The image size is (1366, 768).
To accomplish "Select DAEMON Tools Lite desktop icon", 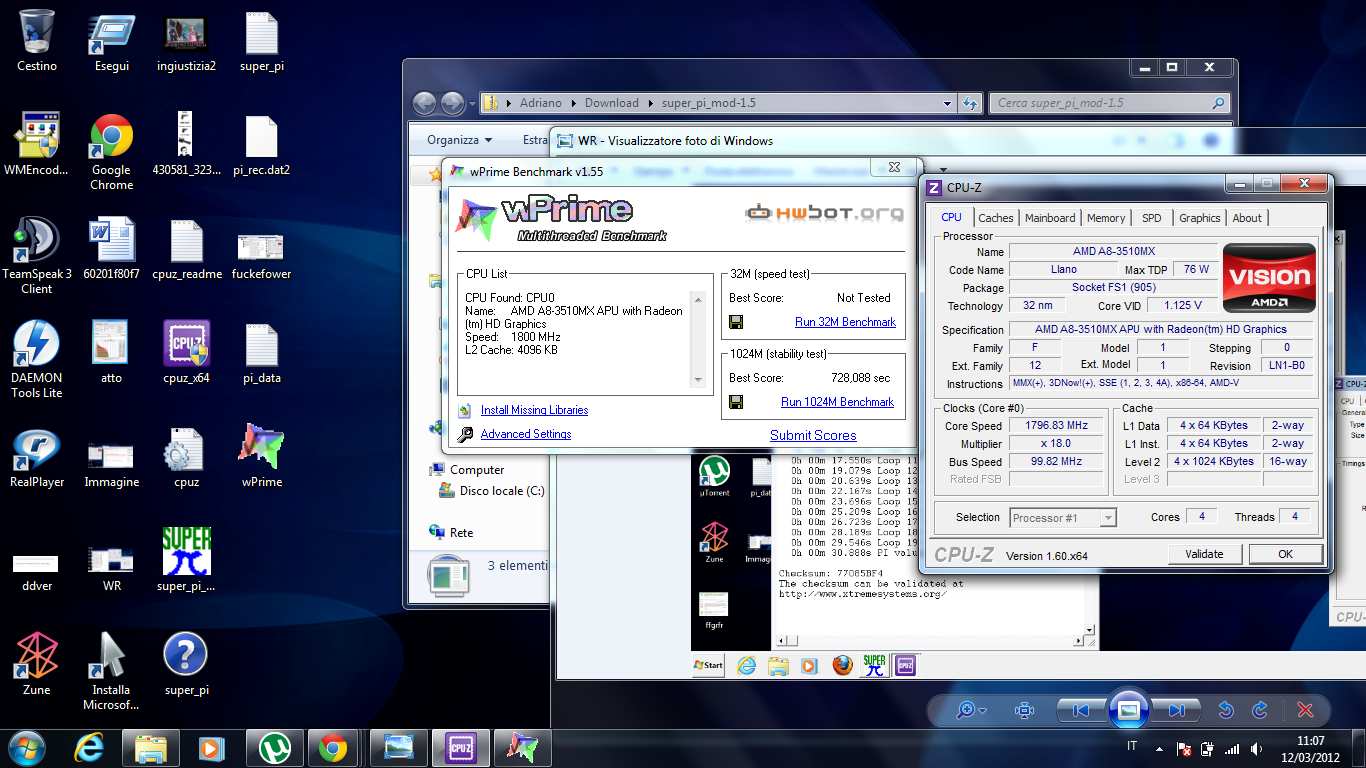I will point(37,359).
